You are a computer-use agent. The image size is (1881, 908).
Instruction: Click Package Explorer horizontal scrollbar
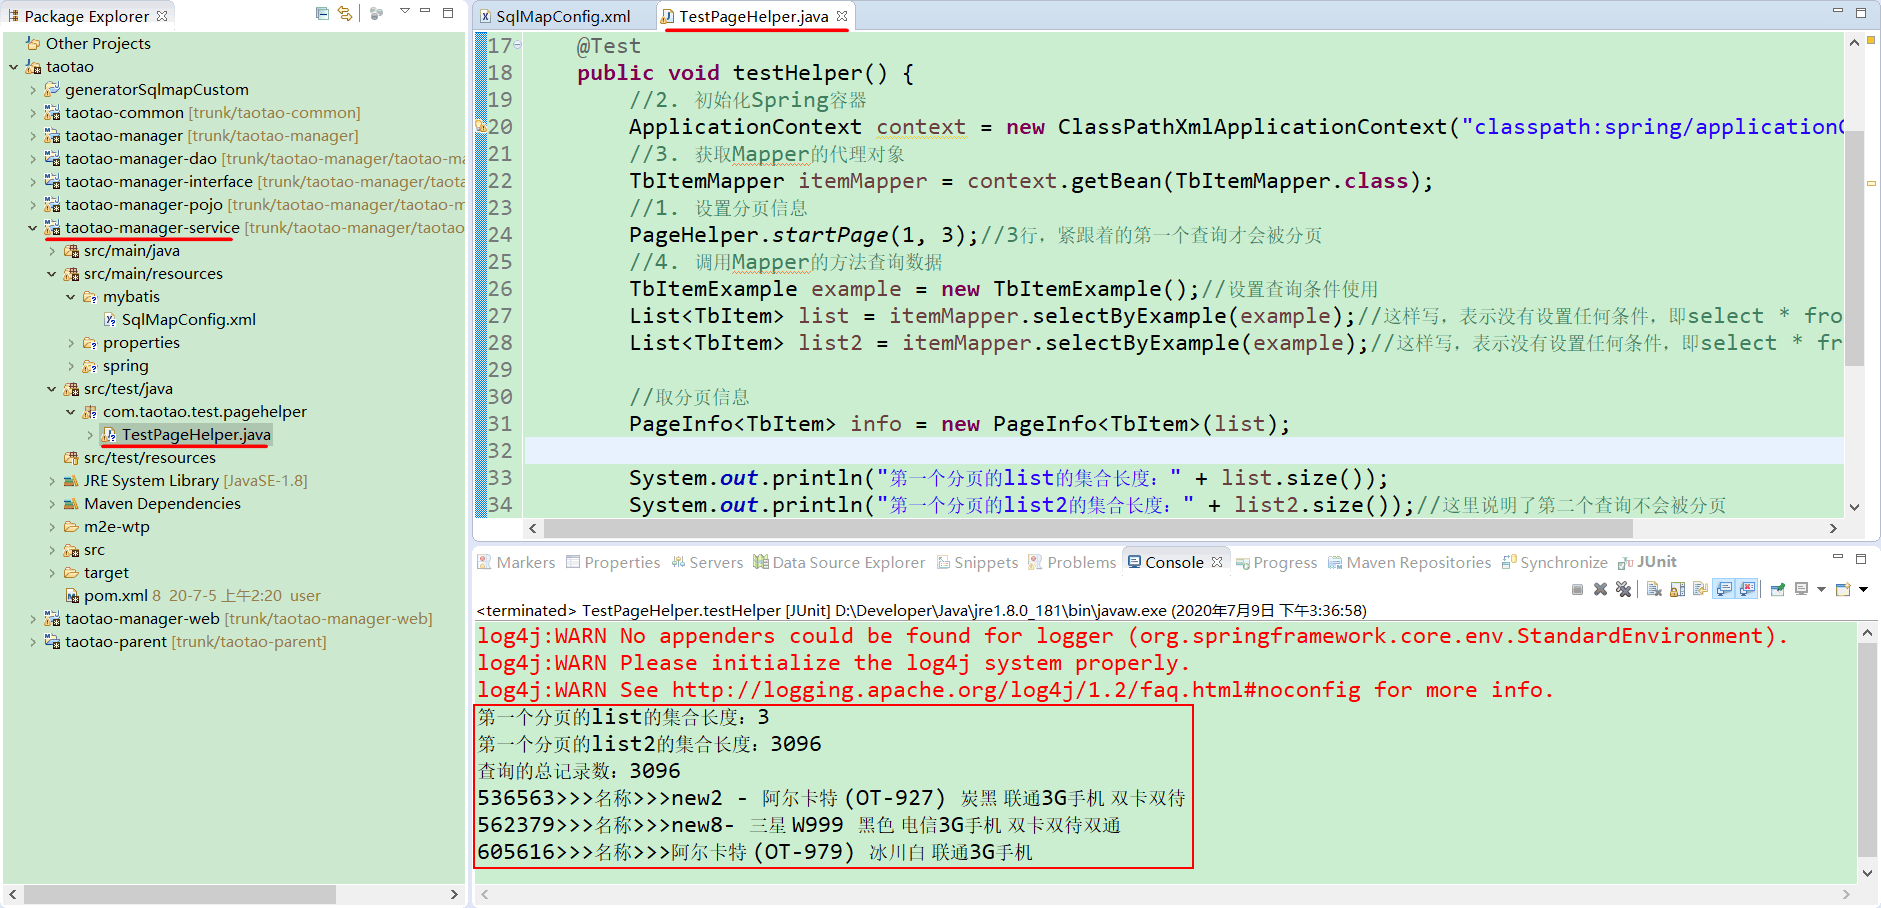coord(180,894)
